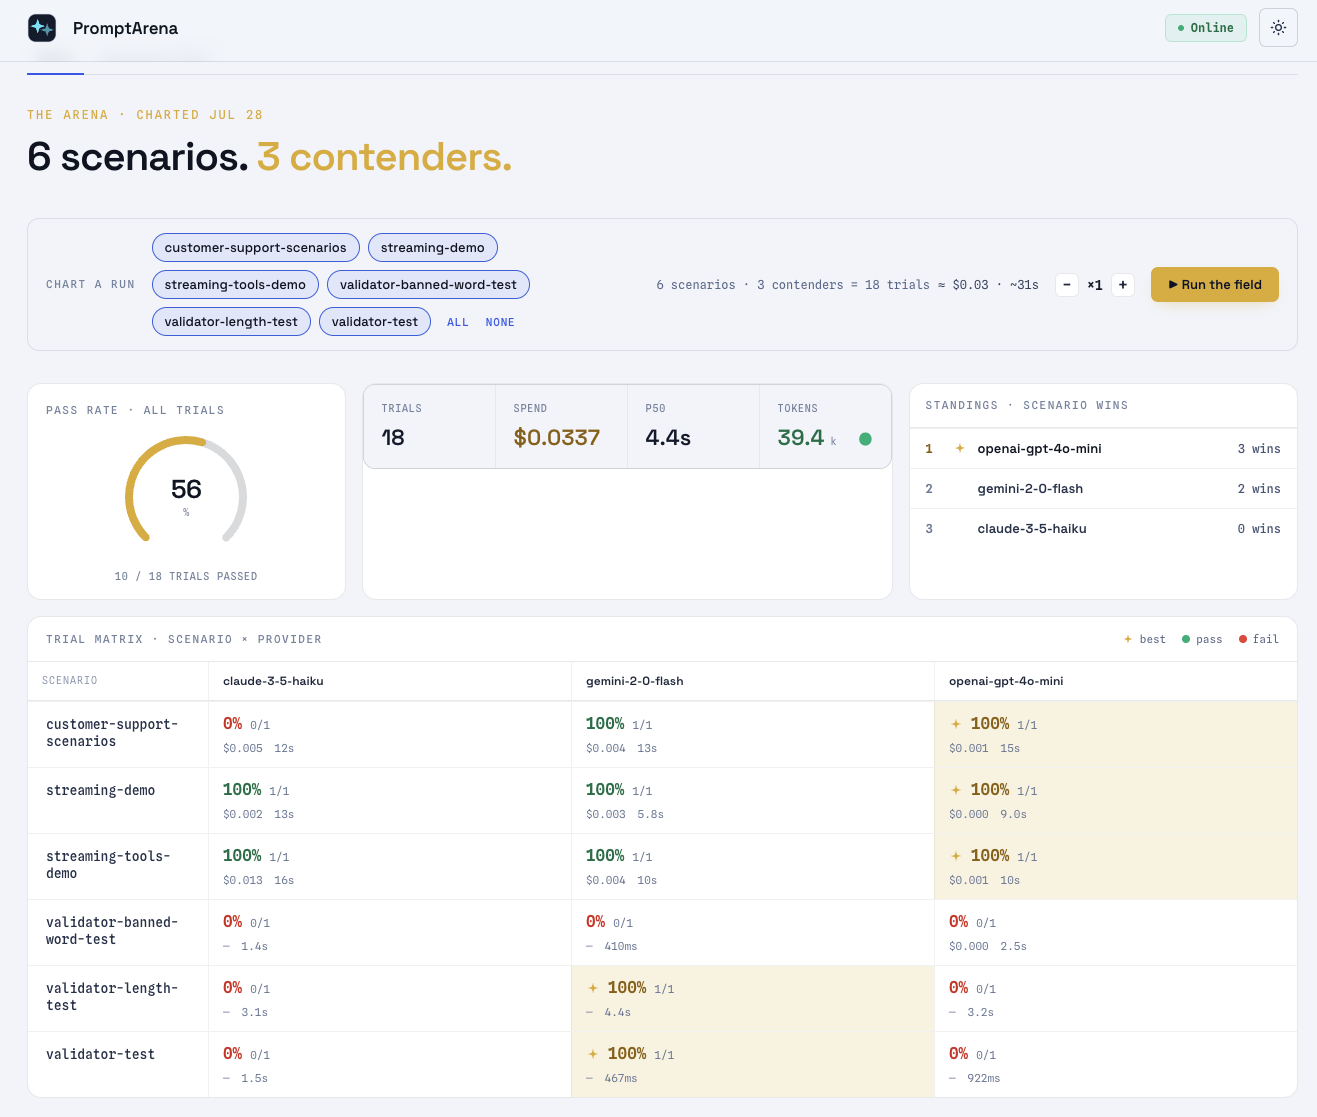The width and height of the screenshot is (1317, 1117).
Task: Open claude-3-5-haiku streaming-demo 100% cell
Action: 390,801
